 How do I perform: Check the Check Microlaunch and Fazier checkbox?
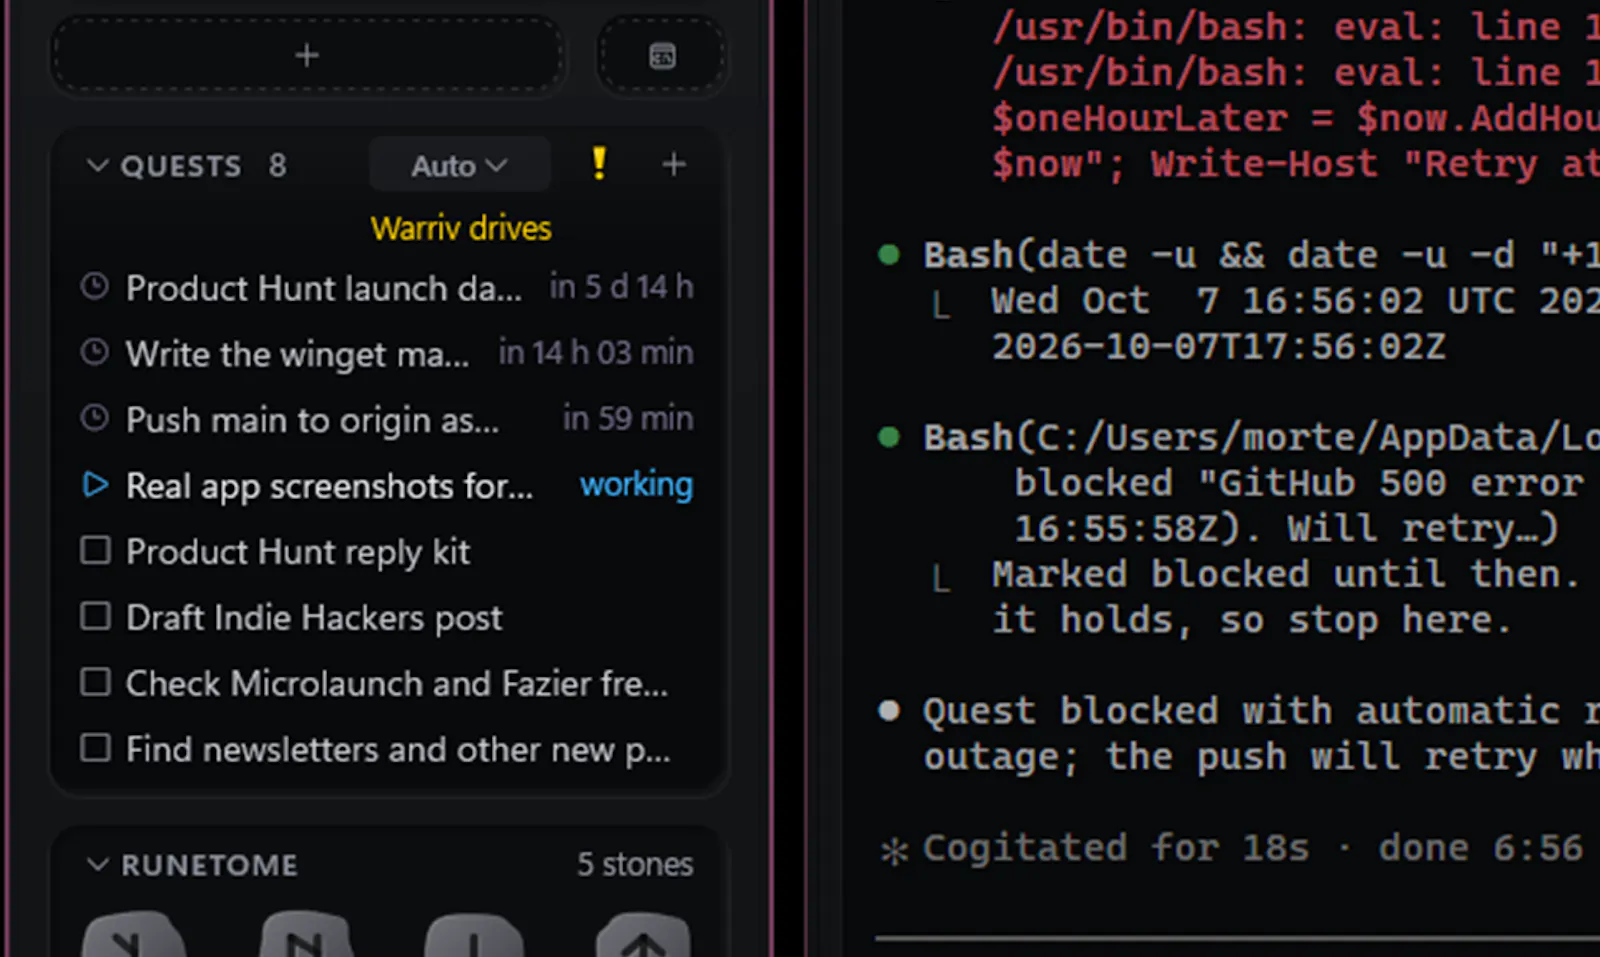pyautogui.click(x=95, y=682)
